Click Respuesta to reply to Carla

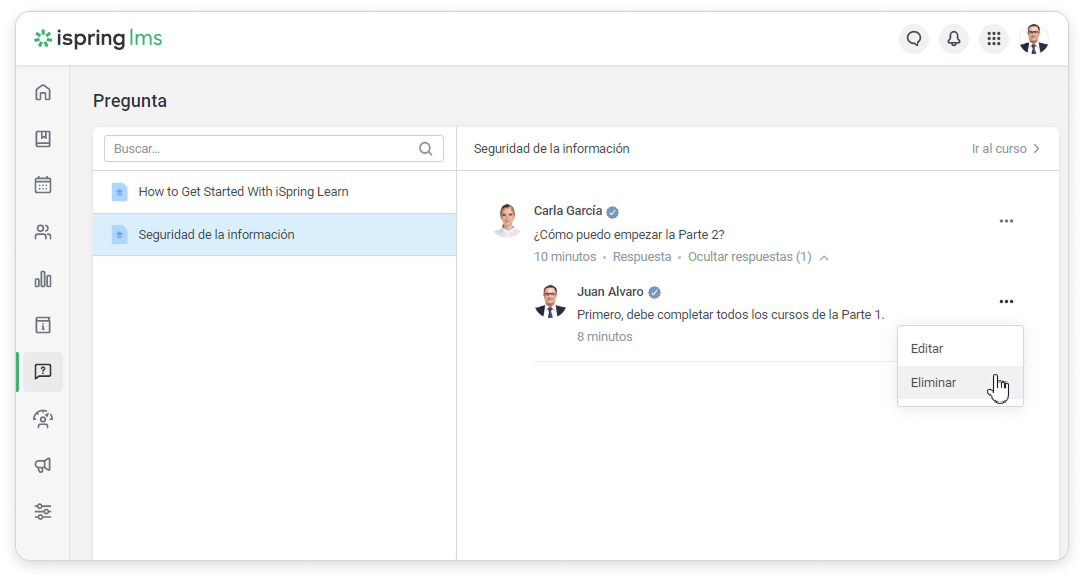pos(642,257)
